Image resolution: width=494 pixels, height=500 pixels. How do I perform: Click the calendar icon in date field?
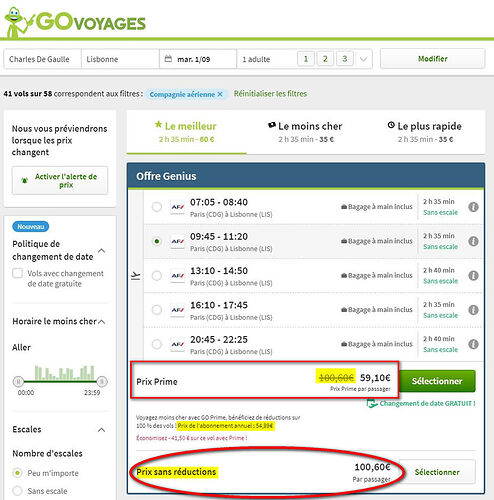pyautogui.click(x=168, y=59)
